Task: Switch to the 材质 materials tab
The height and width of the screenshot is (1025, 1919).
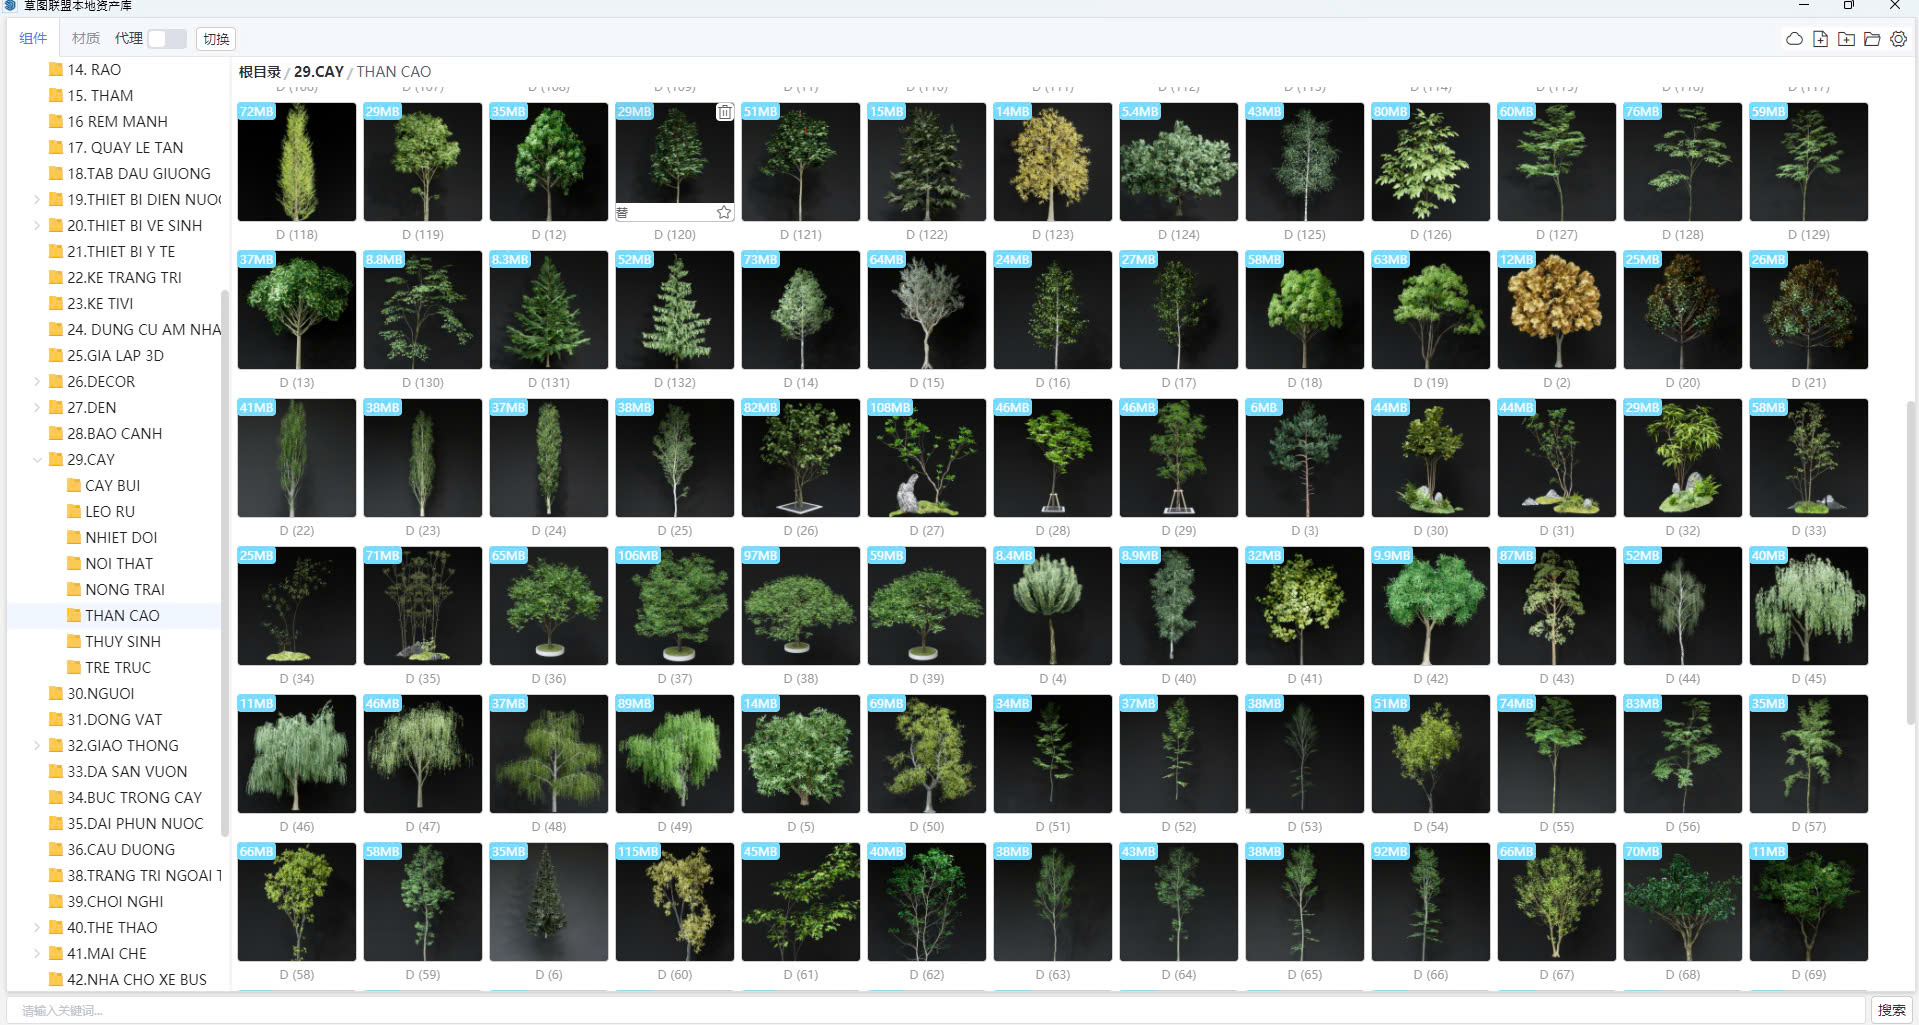Action: tap(85, 39)
